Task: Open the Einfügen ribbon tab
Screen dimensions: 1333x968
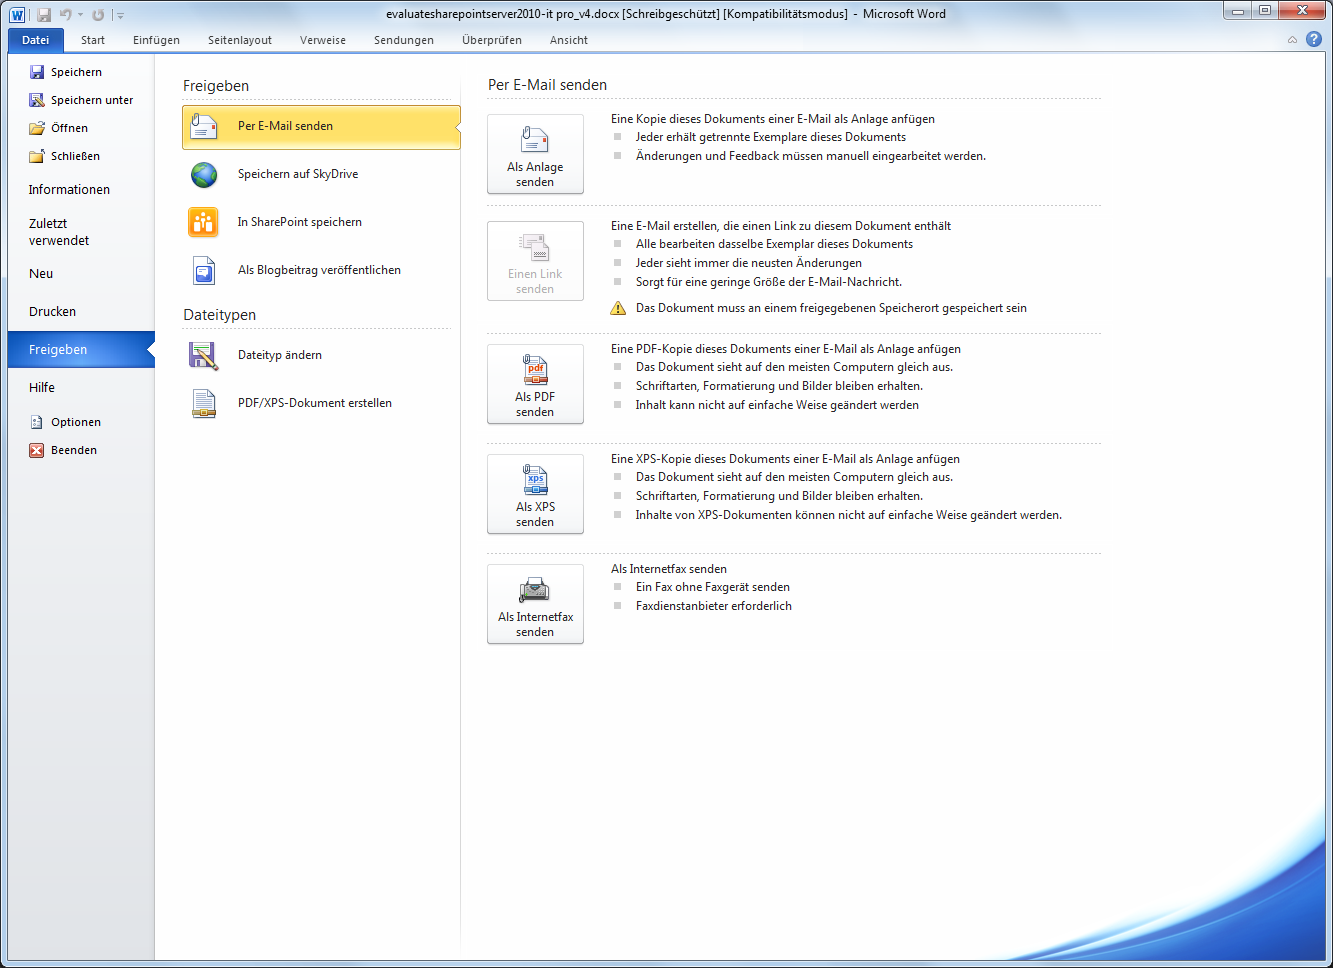Action: coord(156,40)
